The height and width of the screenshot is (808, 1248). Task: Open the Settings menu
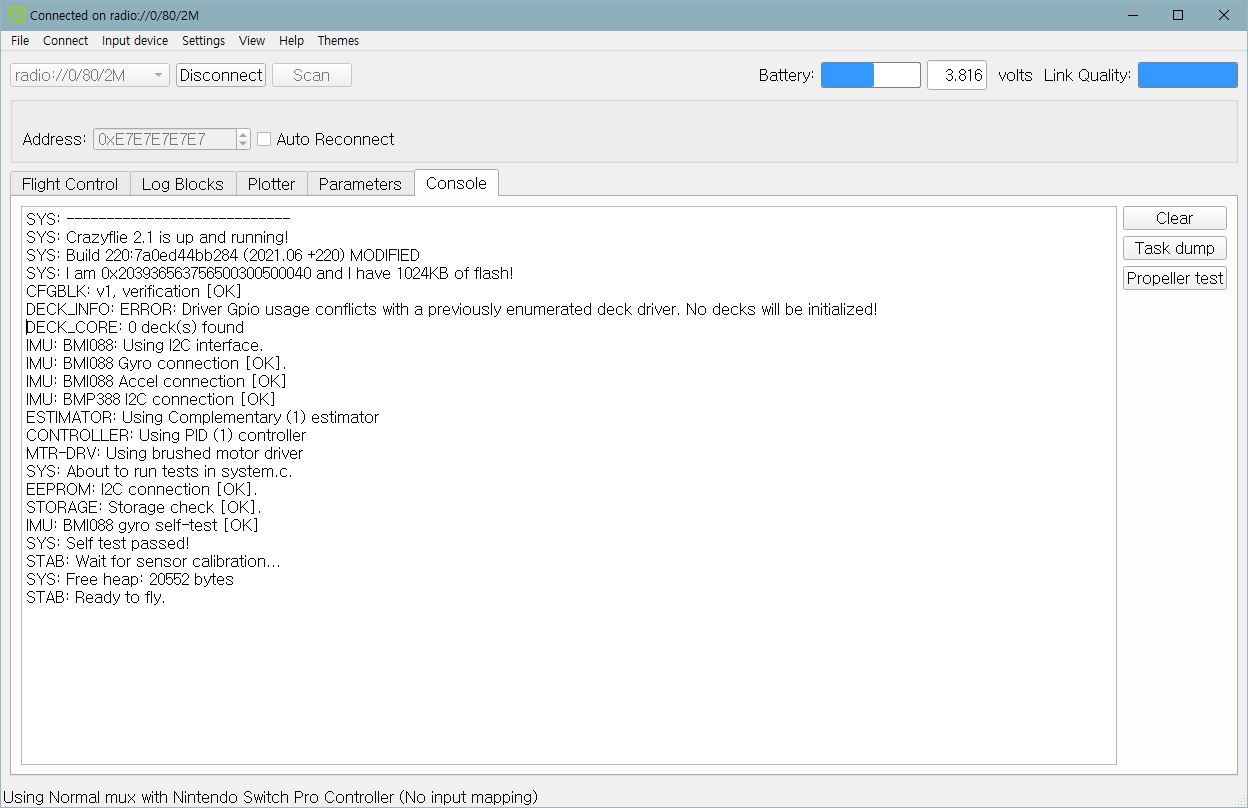[x=203, y=41]
